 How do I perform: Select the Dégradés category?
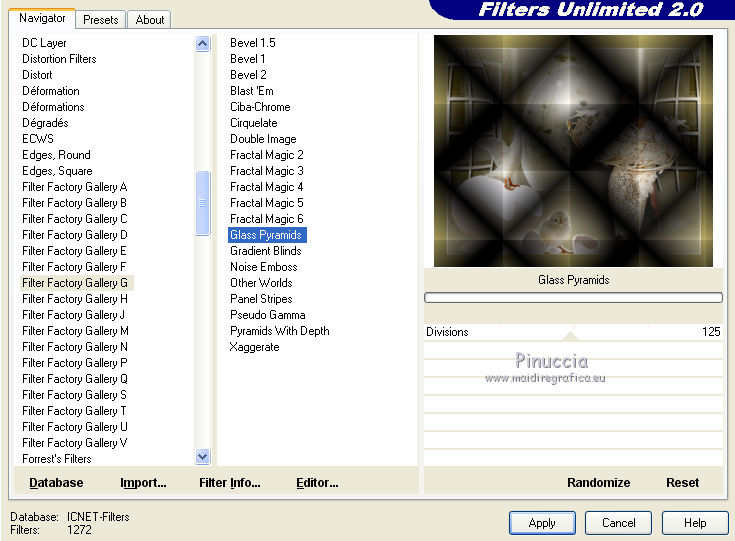[x=45, y=122]
